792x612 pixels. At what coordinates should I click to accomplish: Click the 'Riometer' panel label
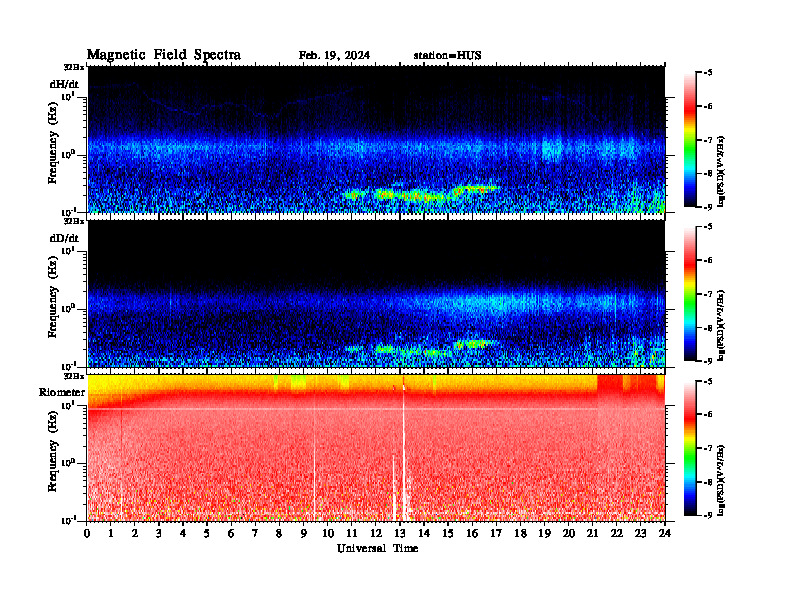pyautogui.click(x=62, y=392)
